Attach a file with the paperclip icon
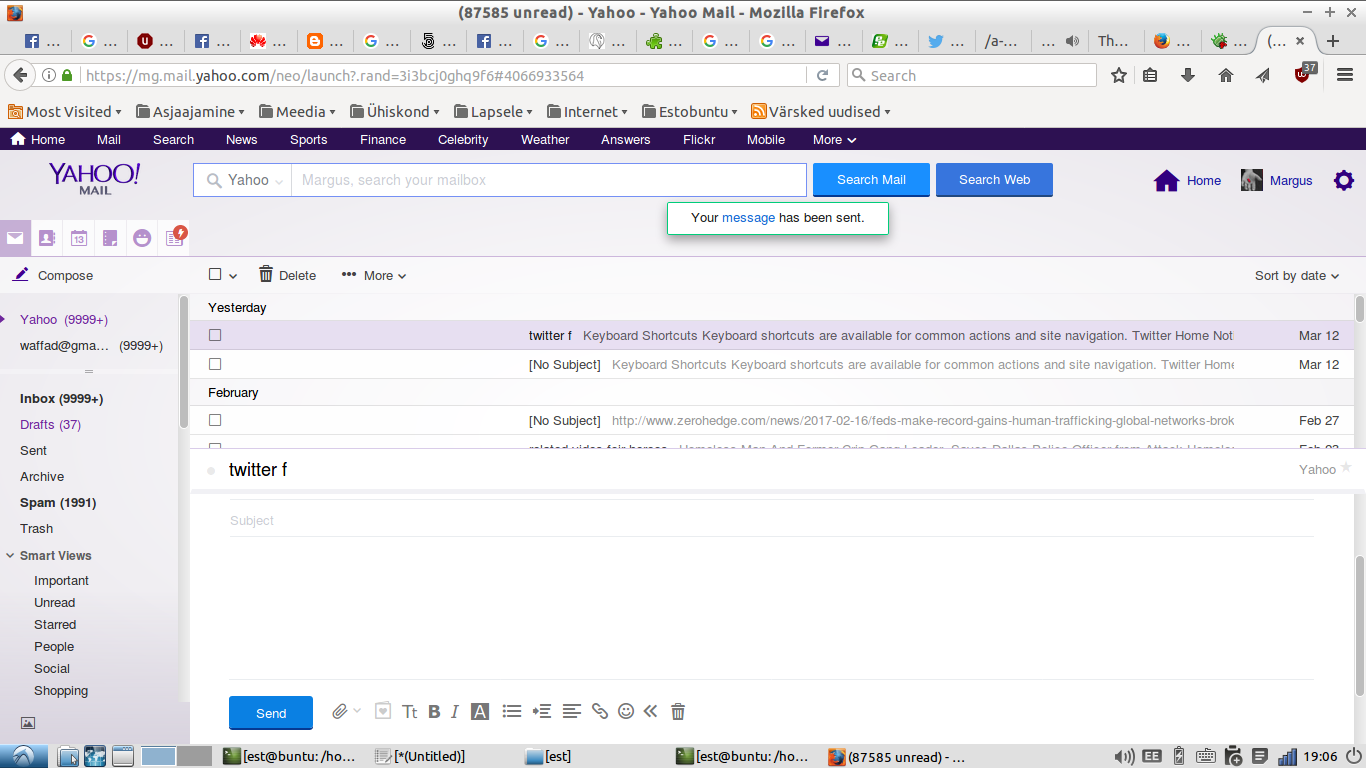Screen dimensions: 1366x768 point(340,712)
